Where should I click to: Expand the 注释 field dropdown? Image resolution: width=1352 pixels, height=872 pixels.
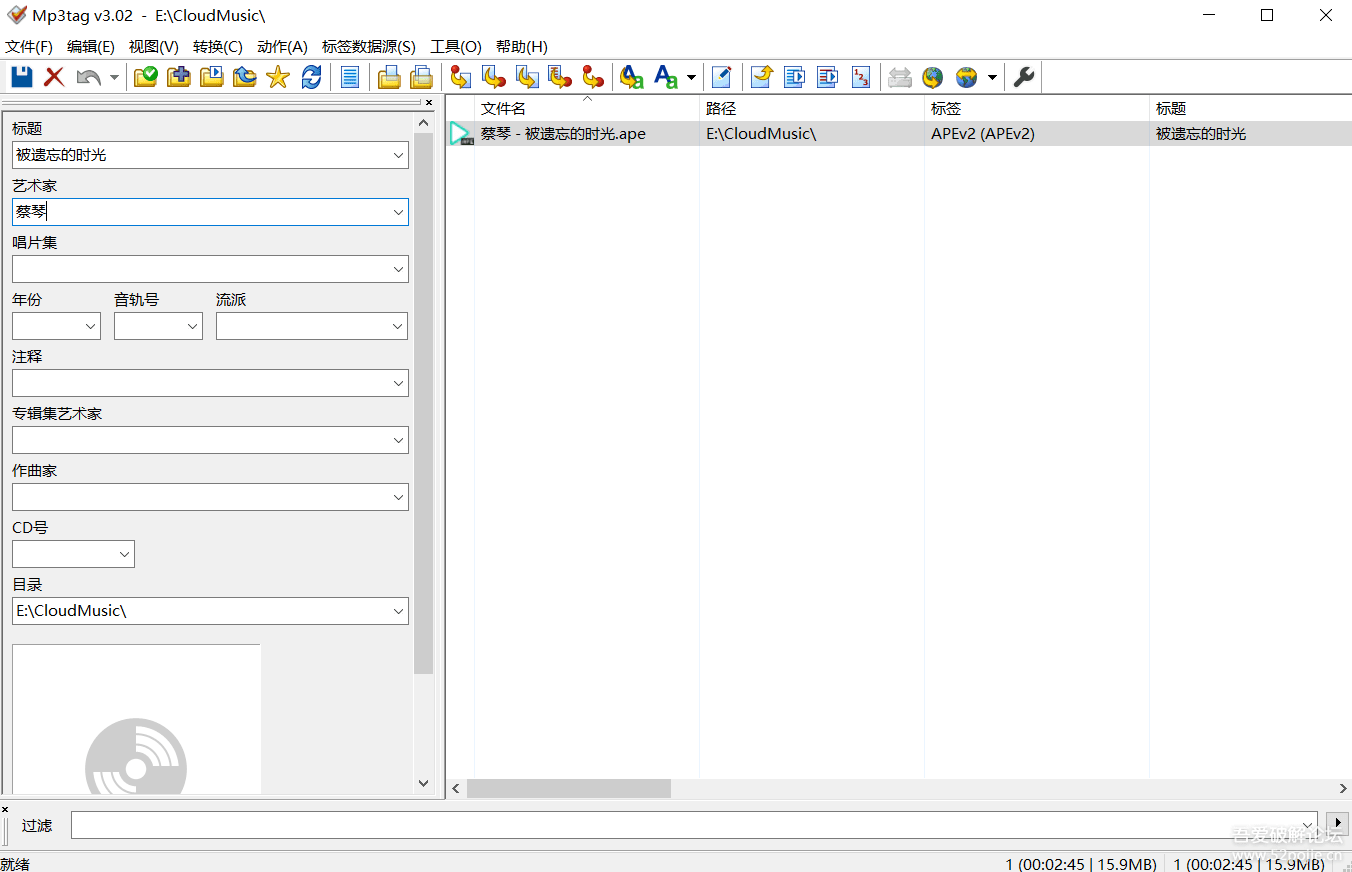[398, 383]
